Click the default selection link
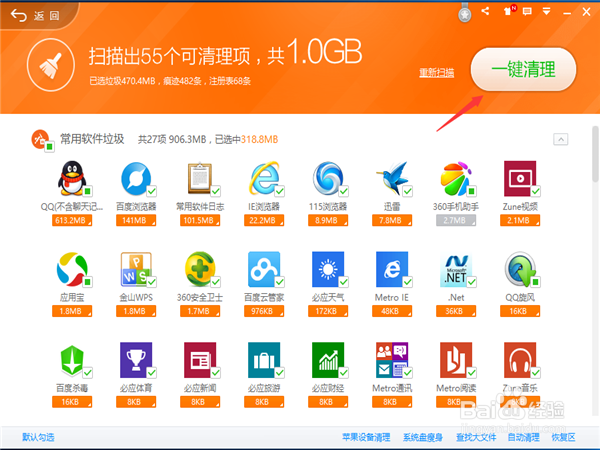 tap(38, 437)
